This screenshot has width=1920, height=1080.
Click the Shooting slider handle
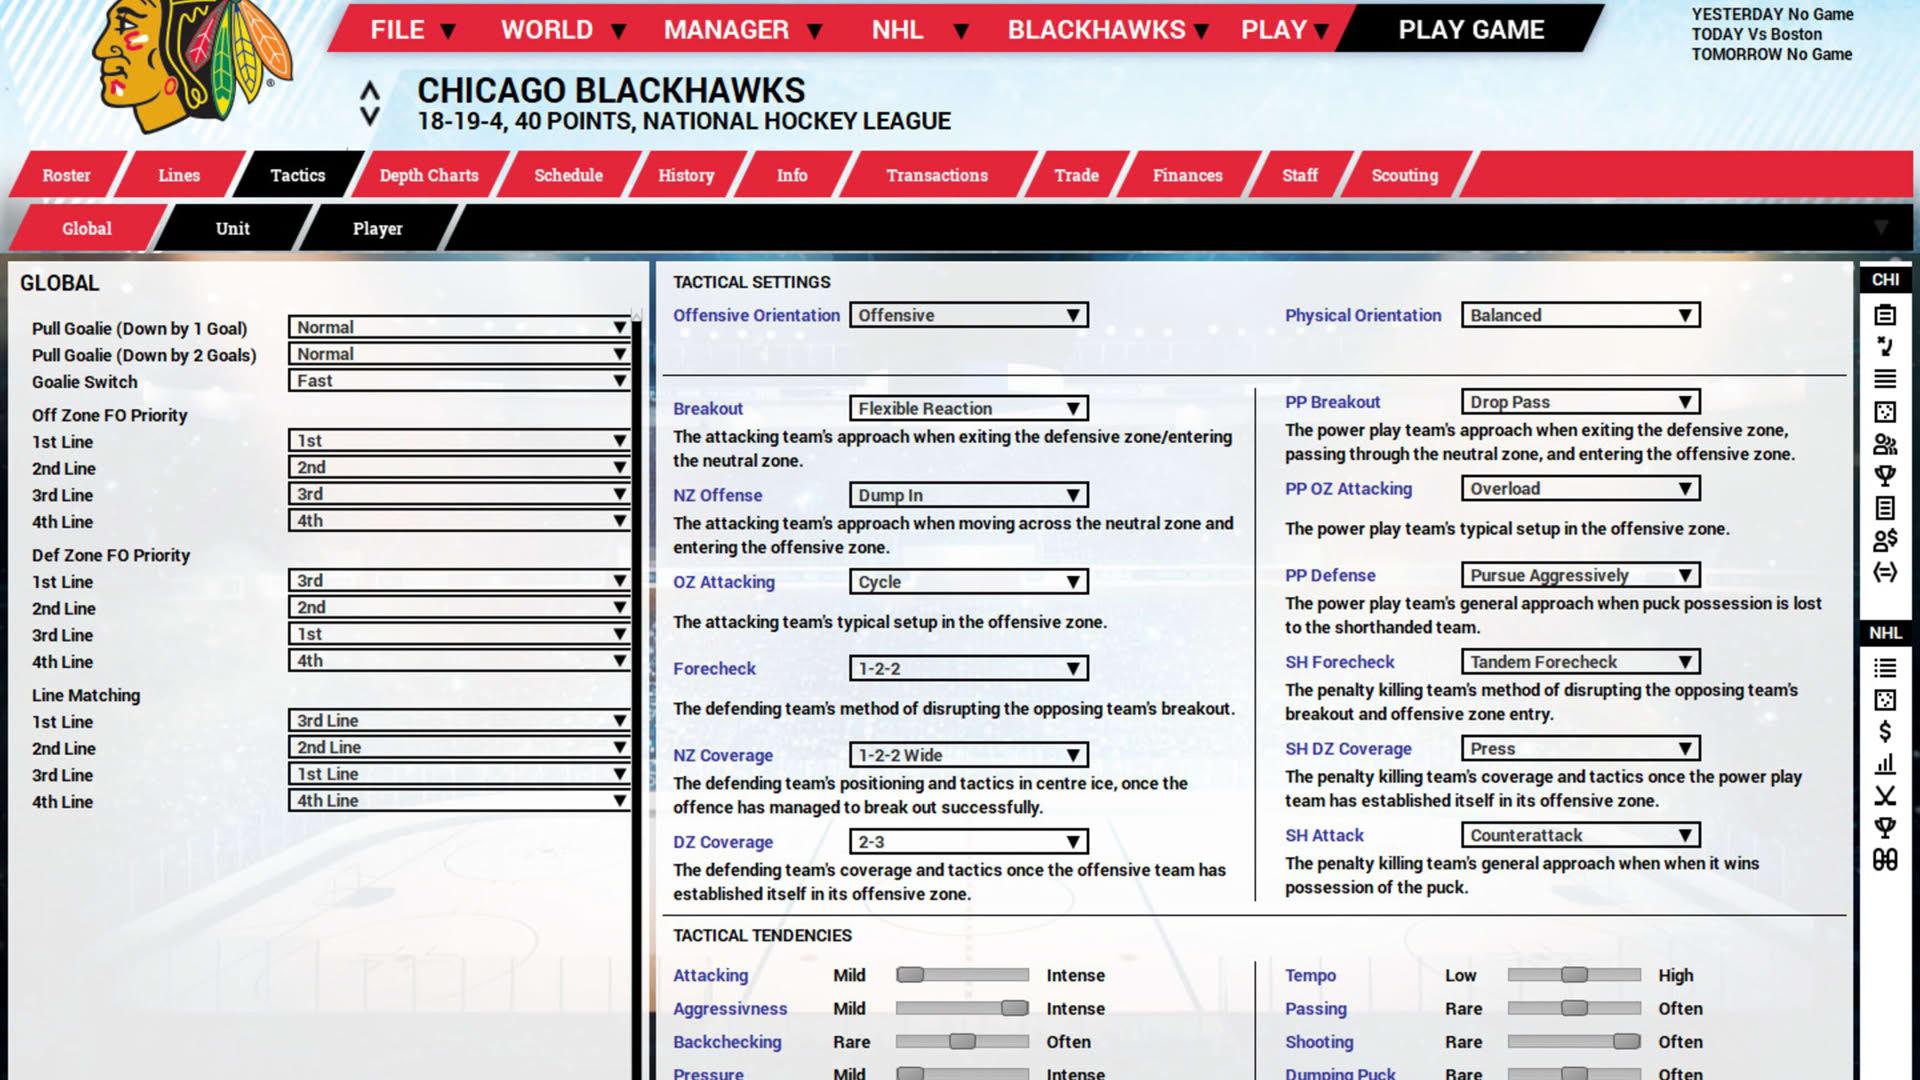coord(1626,1041)
